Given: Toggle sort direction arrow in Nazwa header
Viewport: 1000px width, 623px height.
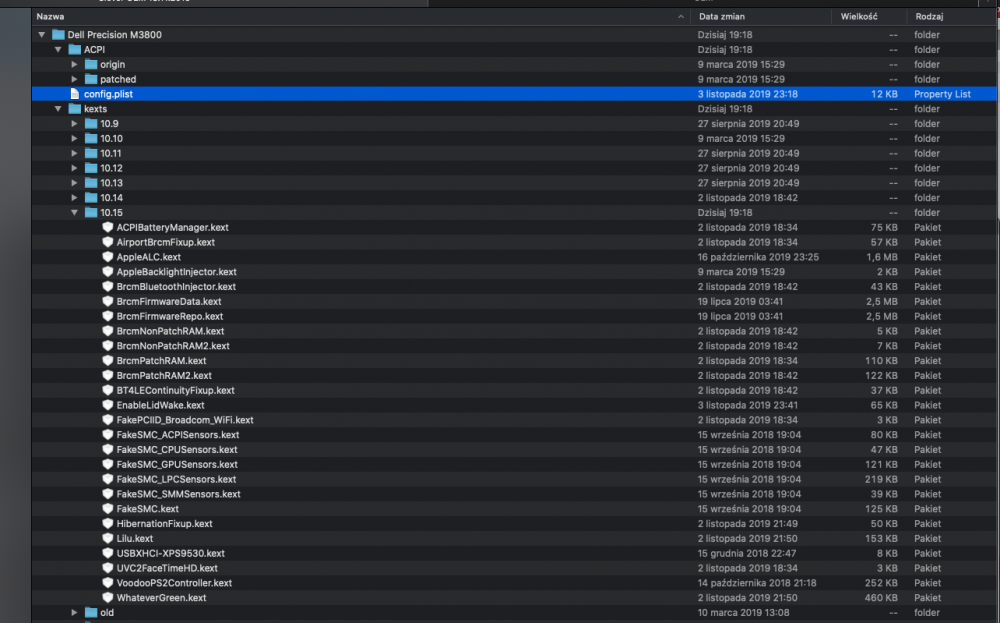Looking at the screenshot, I should (680, 17).
